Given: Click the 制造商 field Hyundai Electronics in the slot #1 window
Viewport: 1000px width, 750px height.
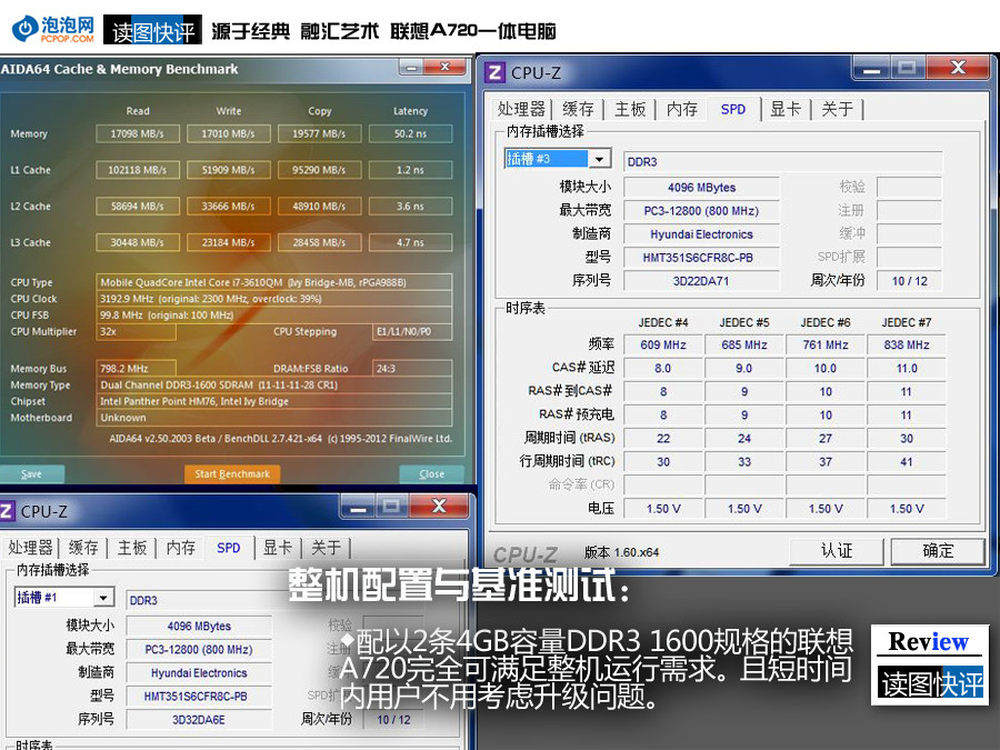Looking at the screenshot, I should (x=199, y=673).
